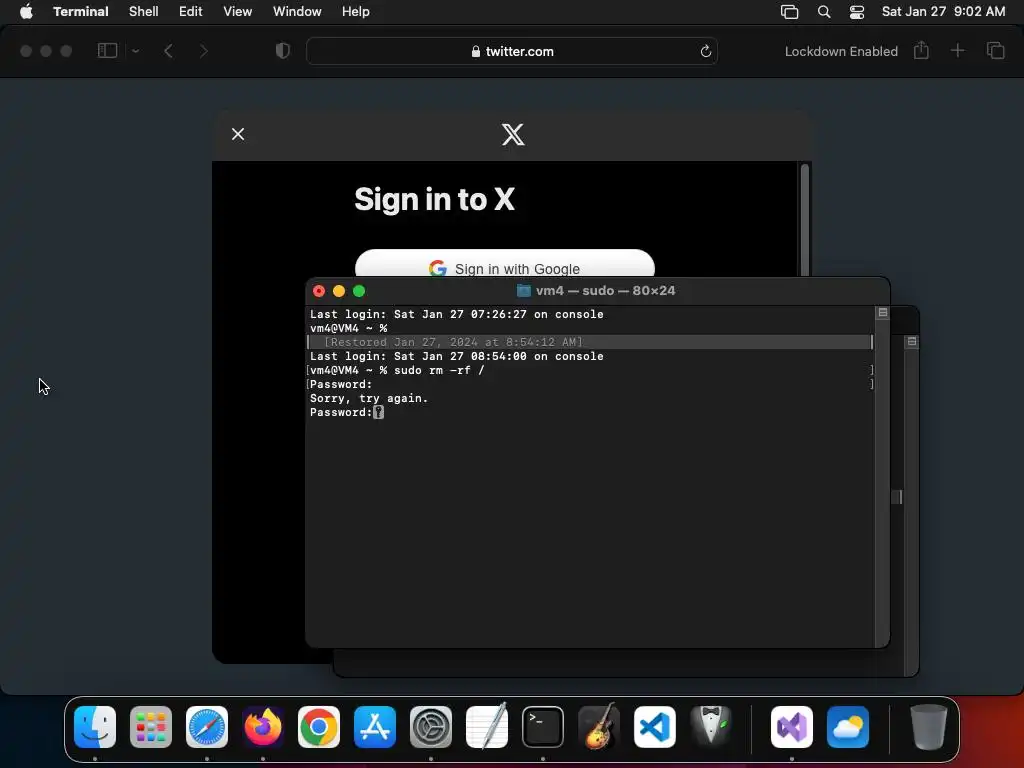Click the X logo in the dialog
Image resolution: width=1024 pixels, height=768 pixels.
coord(513,135)
